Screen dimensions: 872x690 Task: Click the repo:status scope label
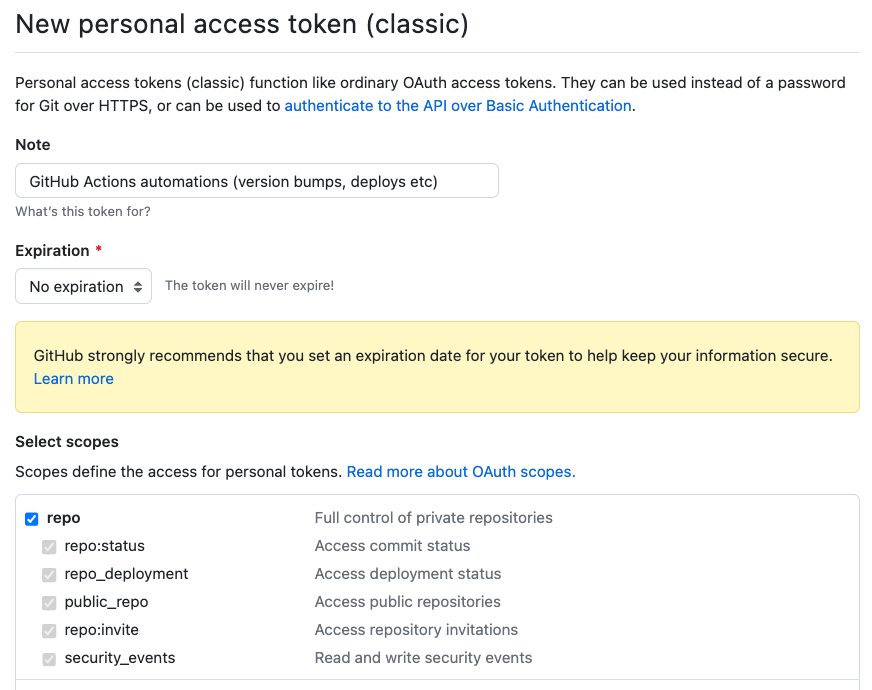(x=104, y=546)
